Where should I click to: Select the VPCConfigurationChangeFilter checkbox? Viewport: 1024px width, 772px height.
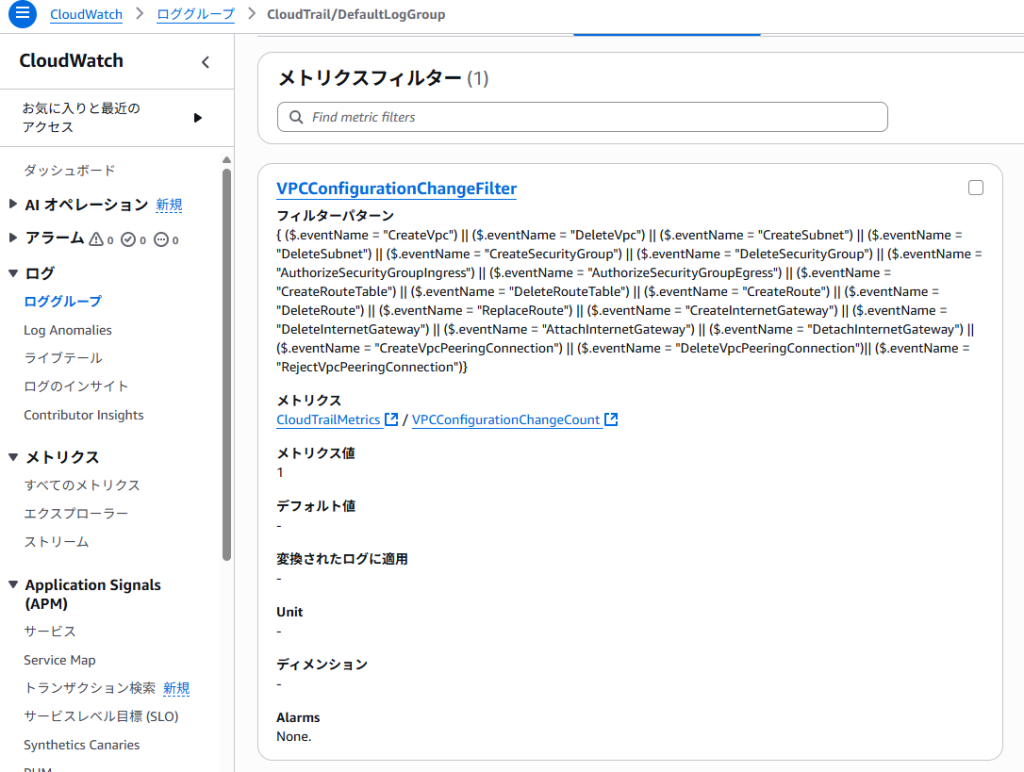pyautogui.click(x=976, y=188)
